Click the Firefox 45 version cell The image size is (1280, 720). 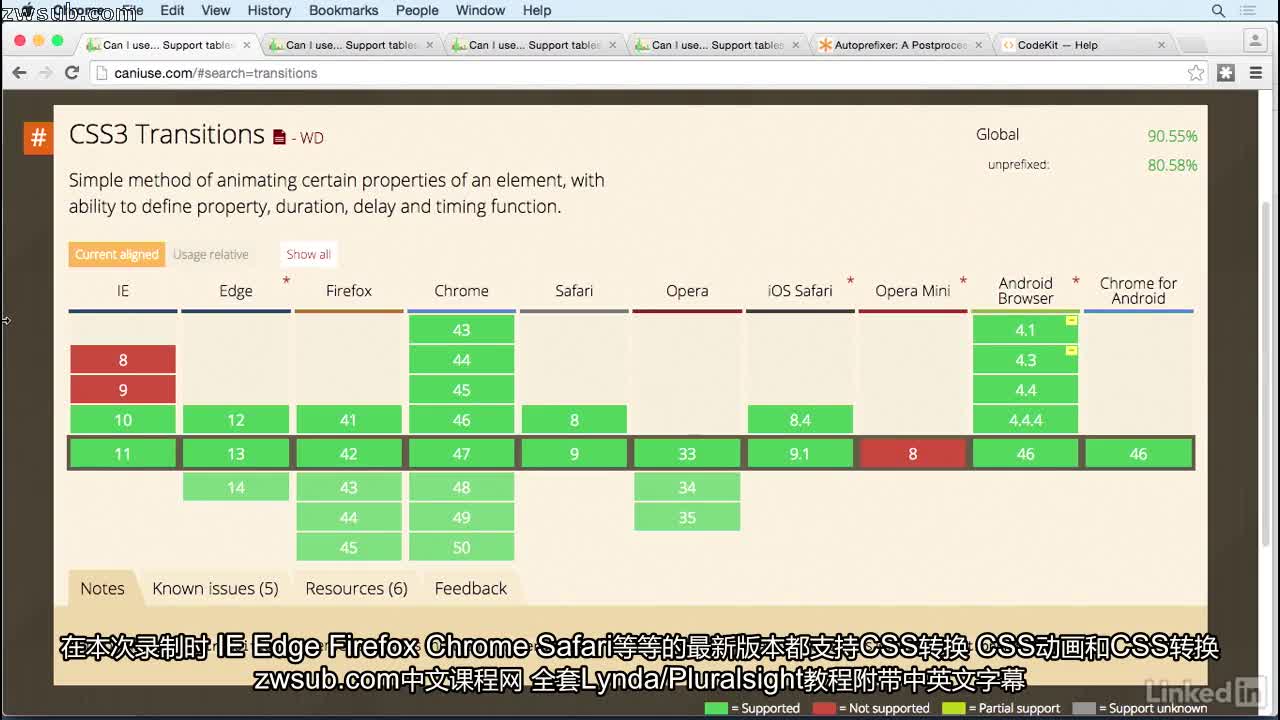pos(348,547)
